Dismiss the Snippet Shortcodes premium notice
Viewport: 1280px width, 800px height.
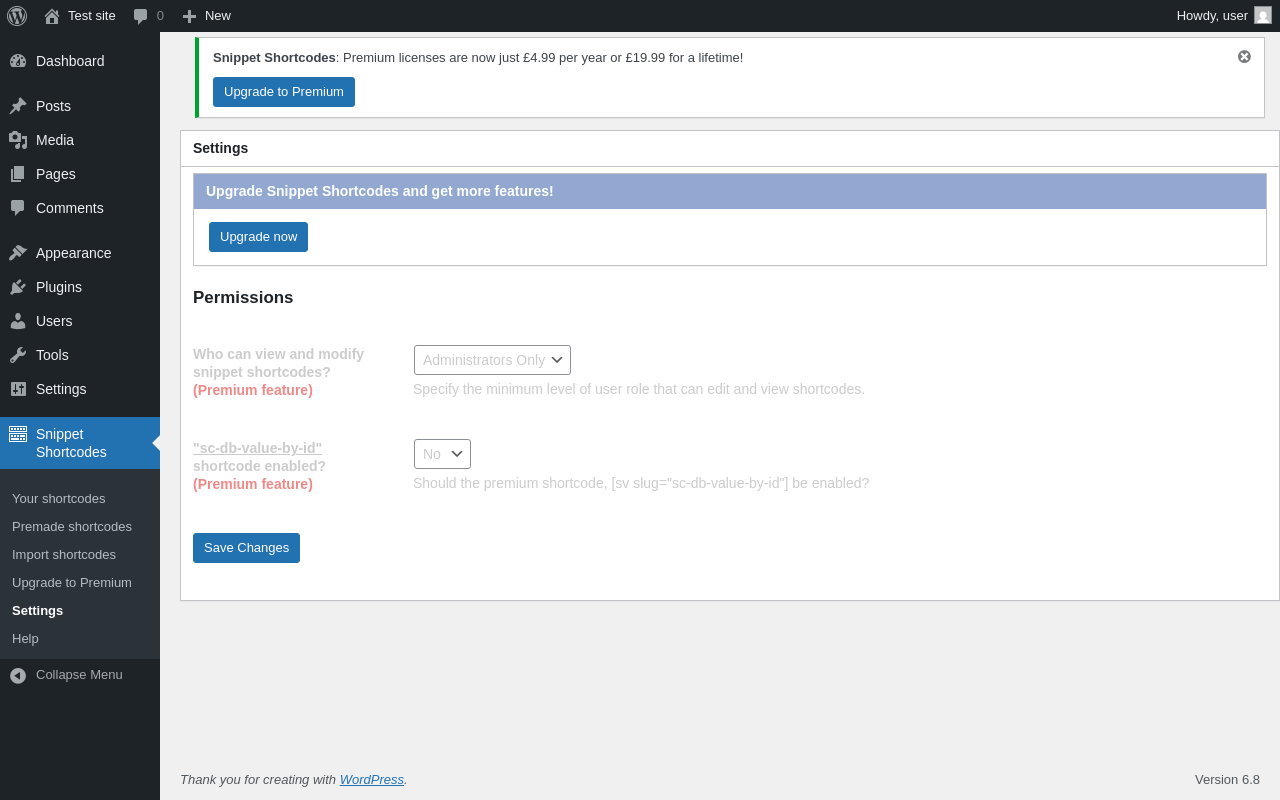click(1244, 57)
